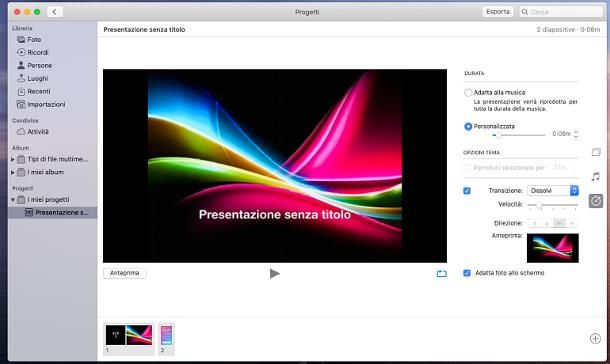Open the music panel icon
The width and height of the screenshot is (610, 364).
pos(596,177)
